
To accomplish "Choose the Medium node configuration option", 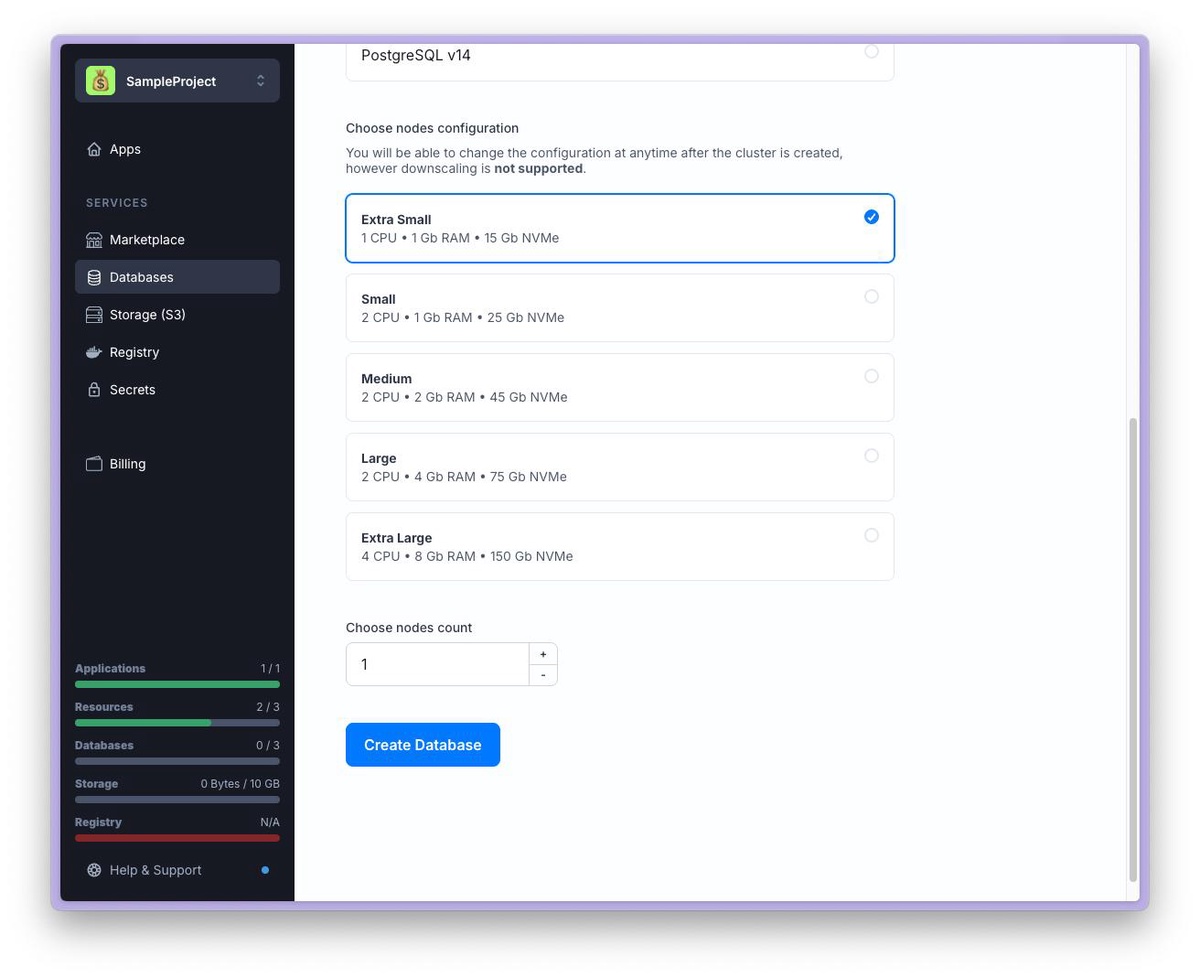I will [871, 376].
